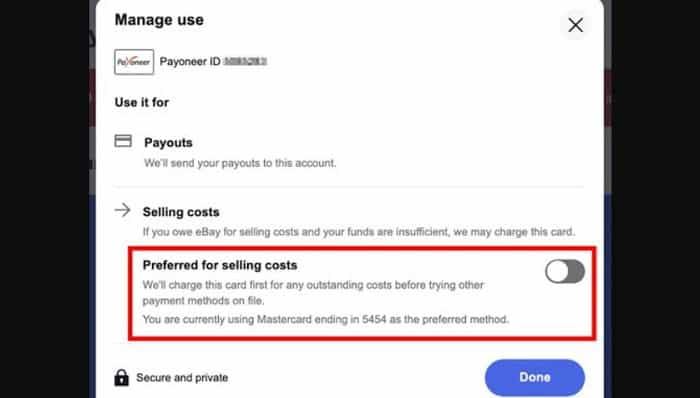This screenshot has height=398, width=700.
Task: Click the Secure and private text
Action: pyautogui.click(x=182, y=378)
